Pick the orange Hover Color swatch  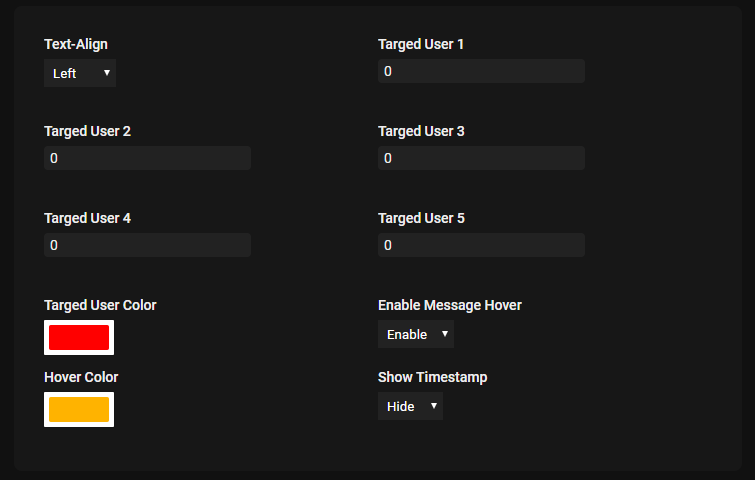coord(79,409)
